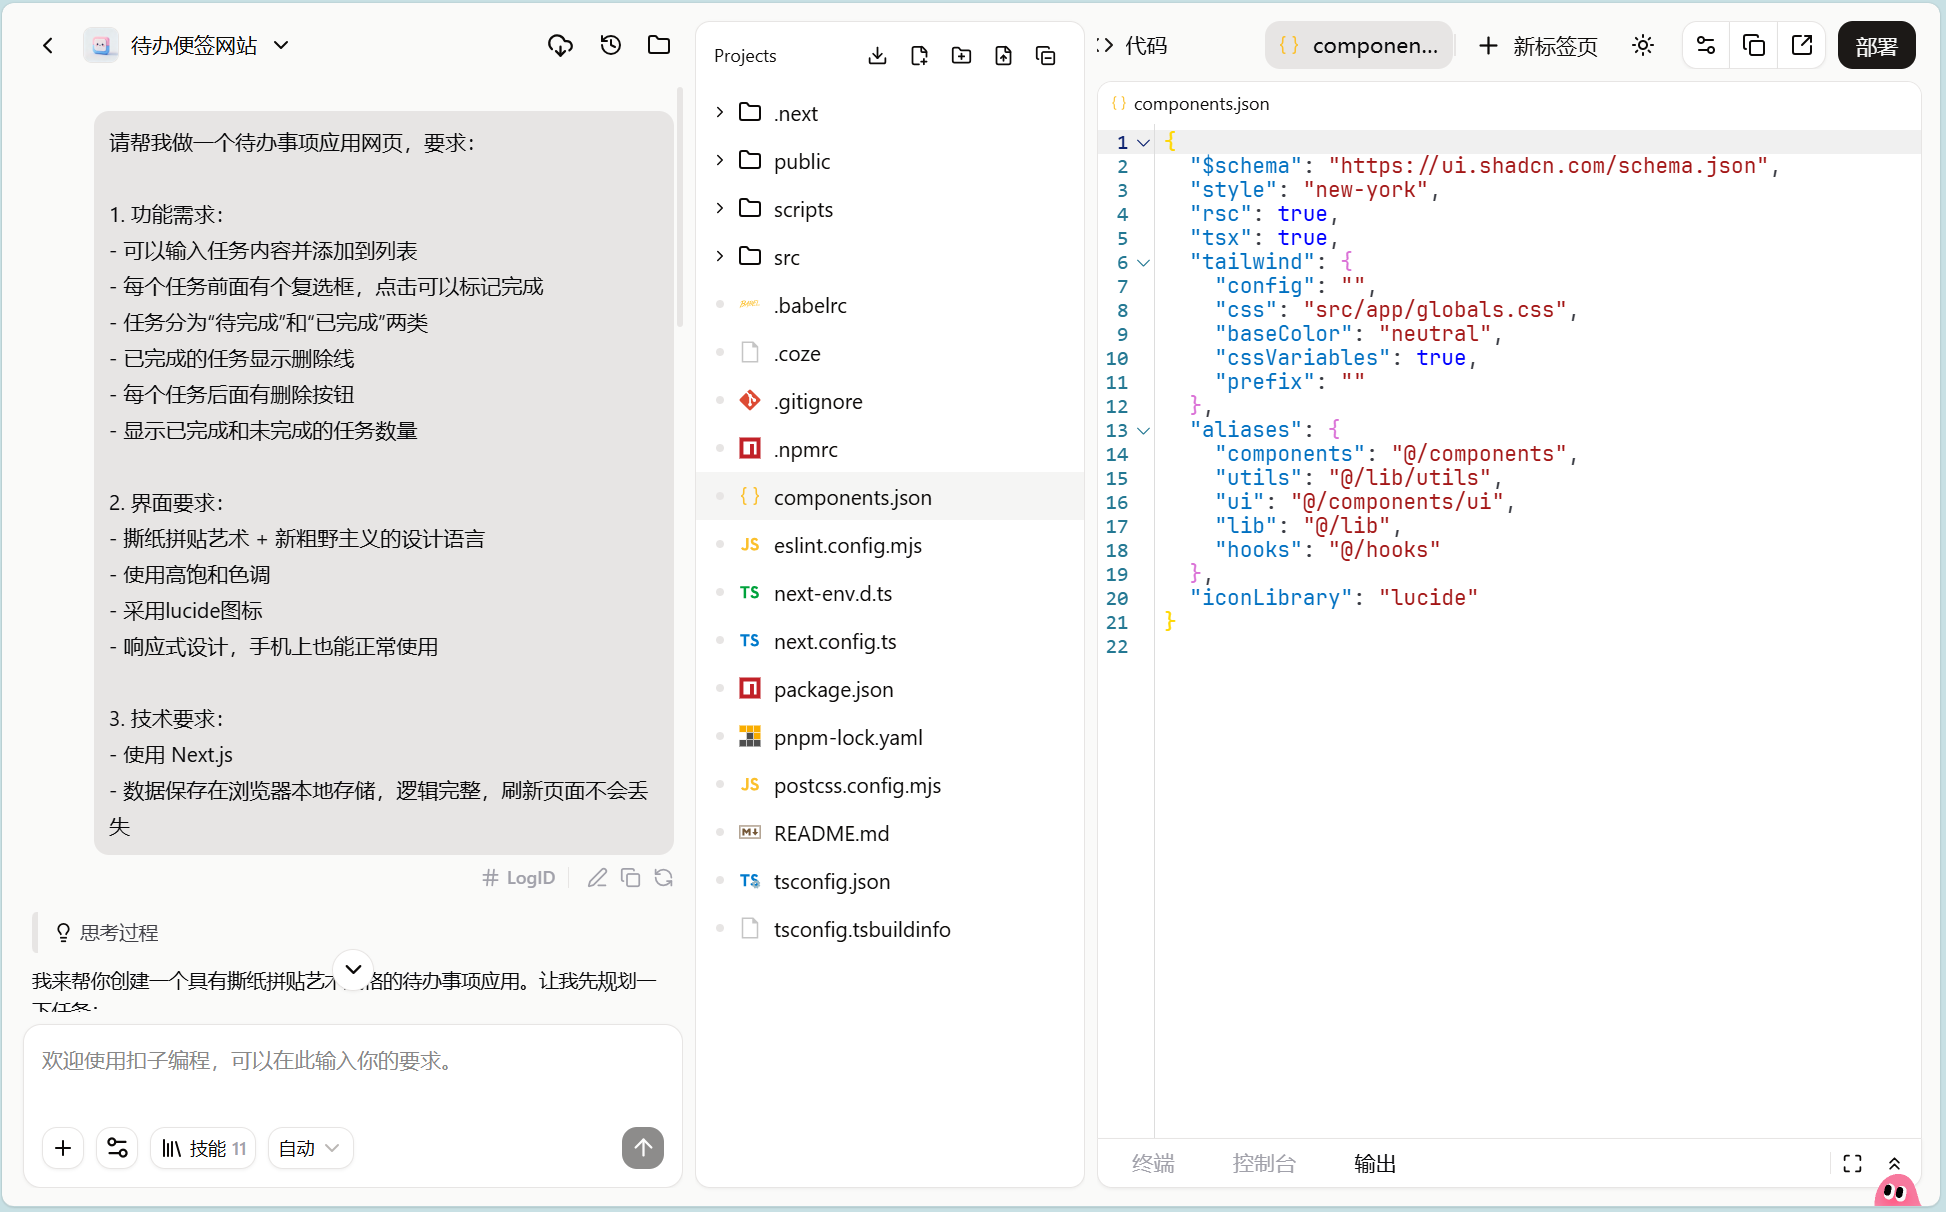Copy the chat message icon
The image size is (1946, 1212).
point(630,878)
